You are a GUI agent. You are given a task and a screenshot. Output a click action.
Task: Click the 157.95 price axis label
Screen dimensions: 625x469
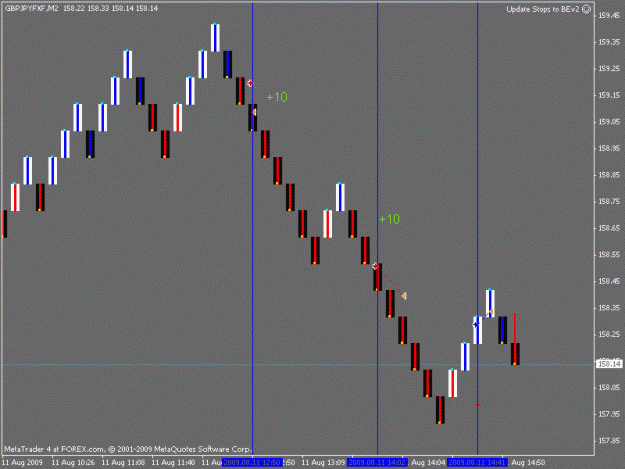[x=609, y=414]
